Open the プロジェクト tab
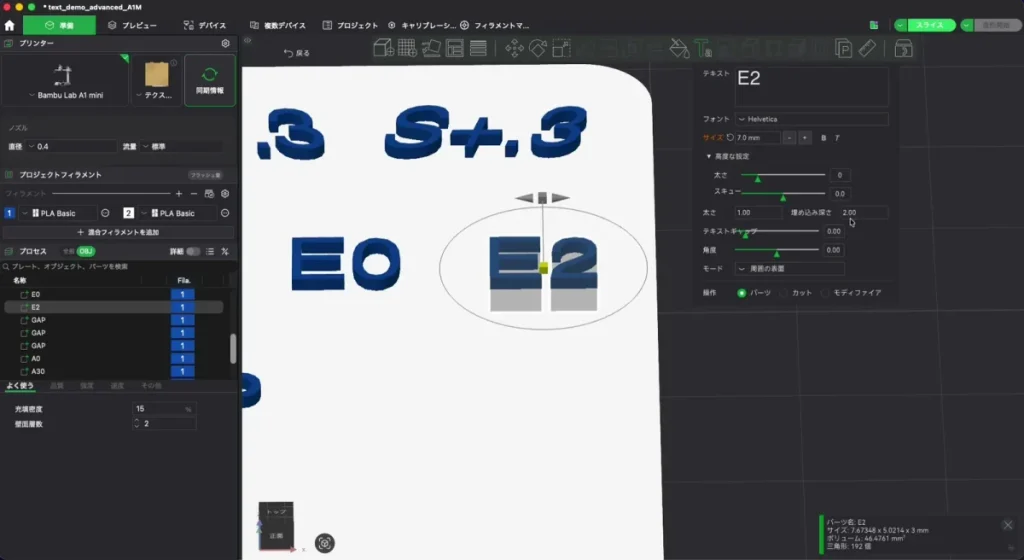 (x=351, y=25)
